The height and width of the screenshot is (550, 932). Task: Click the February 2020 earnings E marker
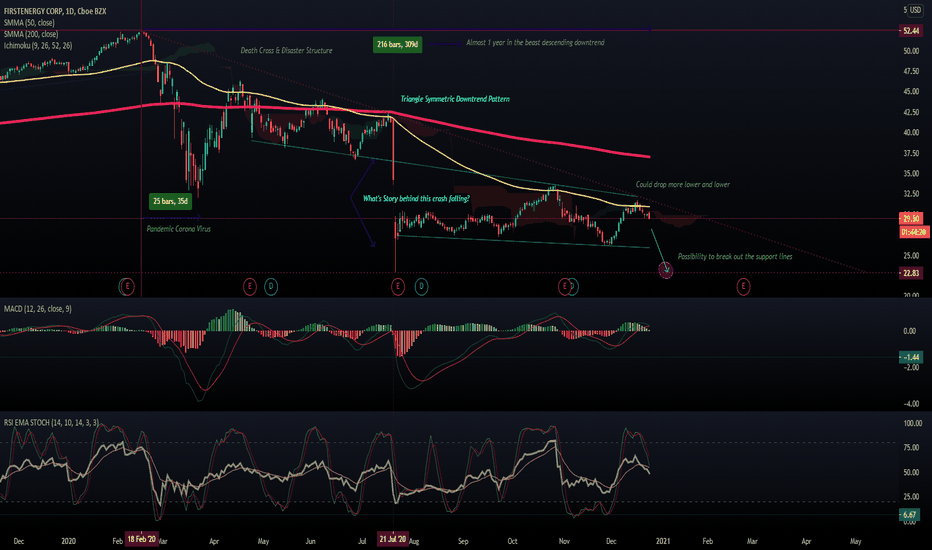pyautogui.click(x=127, y=287)
